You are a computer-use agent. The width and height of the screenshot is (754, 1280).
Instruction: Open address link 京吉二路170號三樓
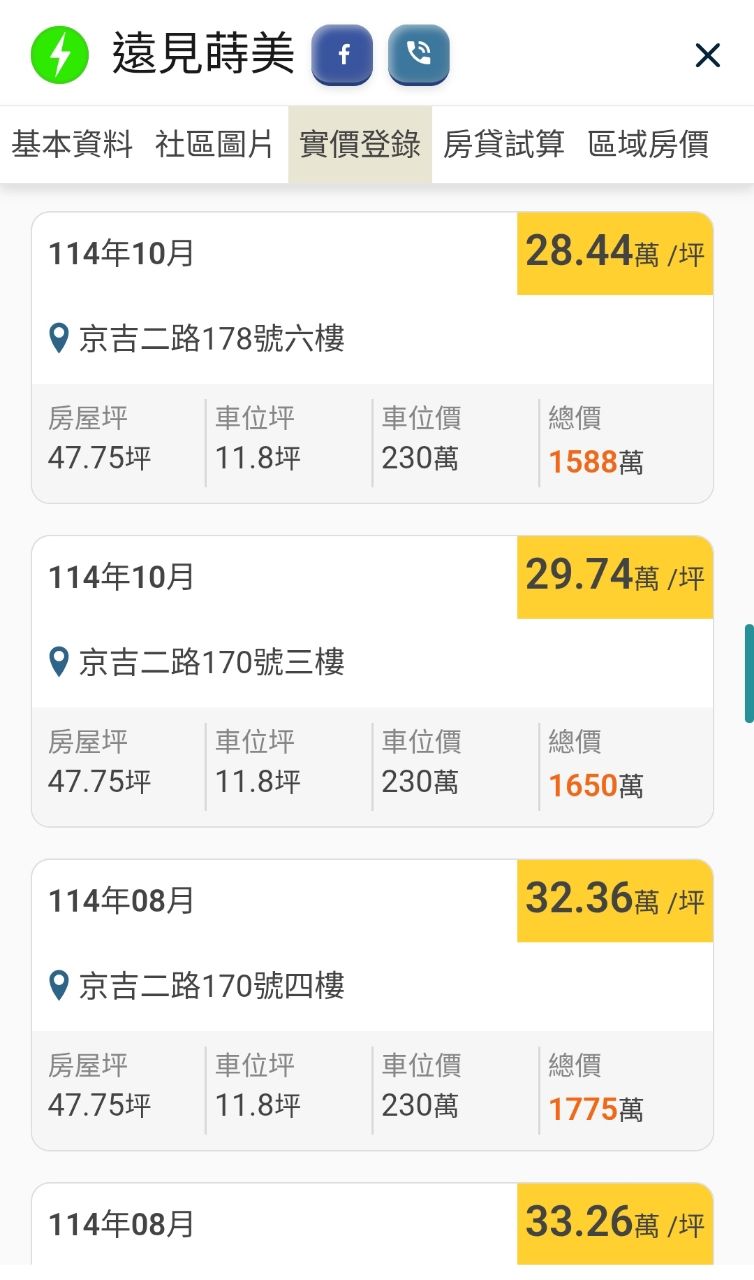tap(211, 662)
